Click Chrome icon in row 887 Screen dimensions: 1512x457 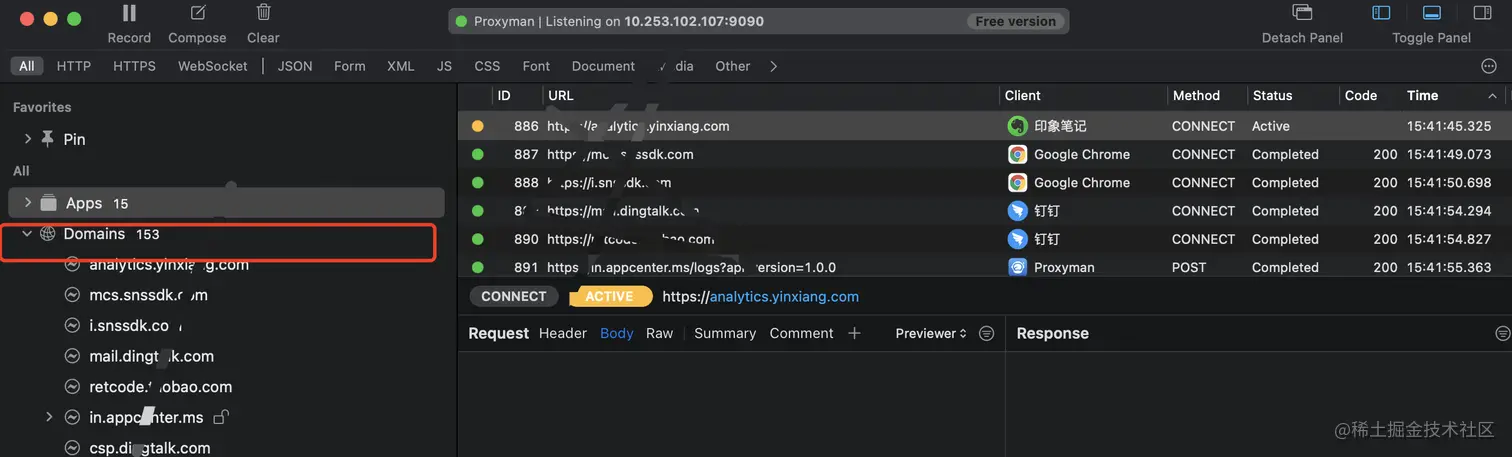(1017, 154)
